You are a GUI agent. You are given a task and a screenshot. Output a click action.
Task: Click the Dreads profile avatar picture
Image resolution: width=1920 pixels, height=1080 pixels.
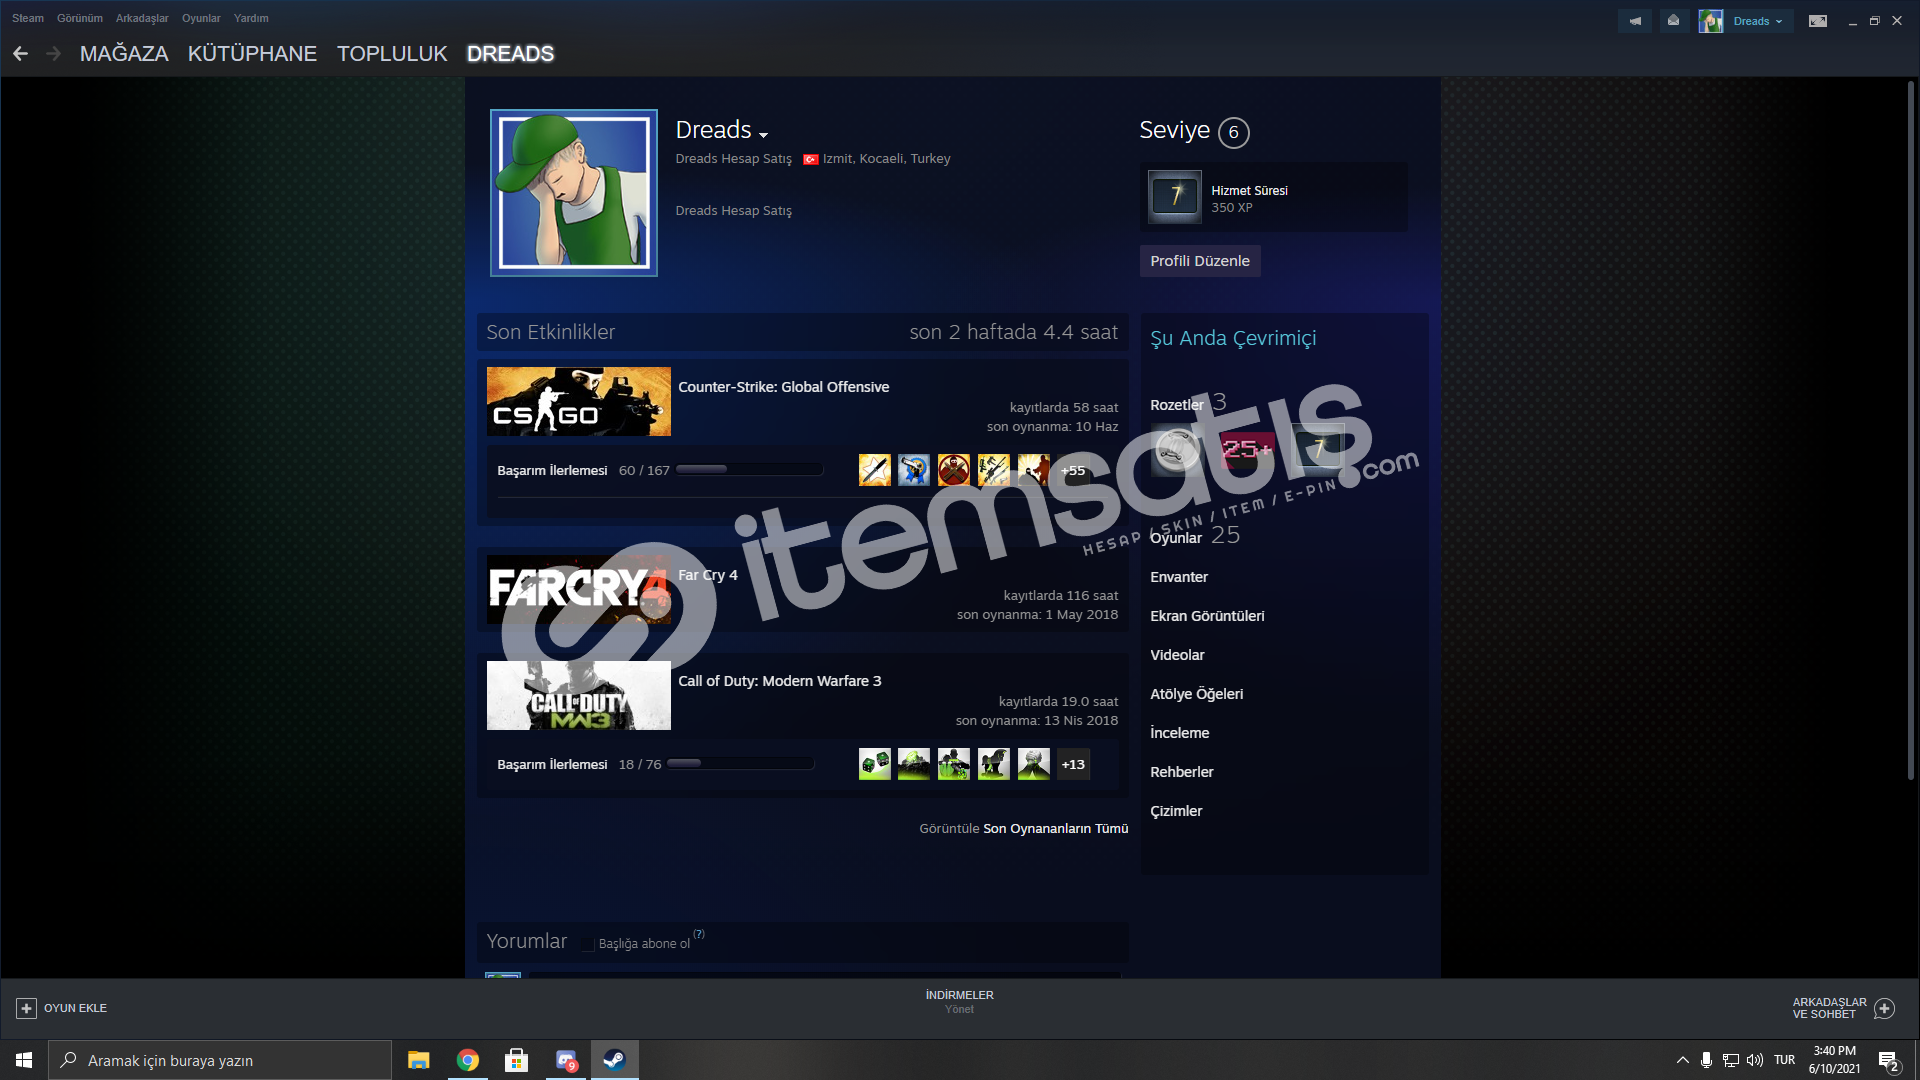pyautogui.click(x=573, y=193)
